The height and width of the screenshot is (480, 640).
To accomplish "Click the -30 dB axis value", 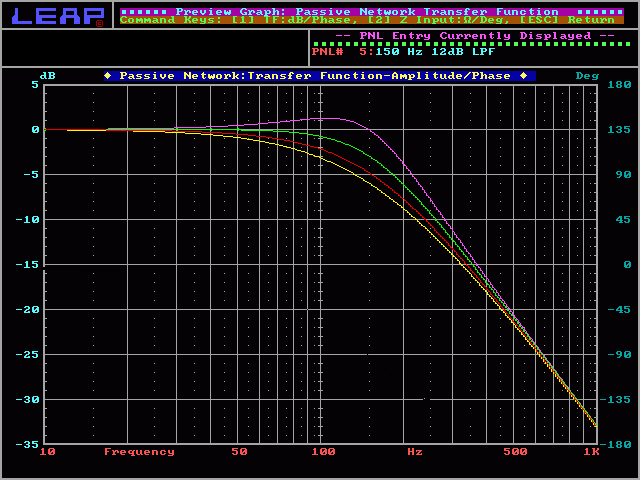I will pyautogui.click(x=27, y=400).
